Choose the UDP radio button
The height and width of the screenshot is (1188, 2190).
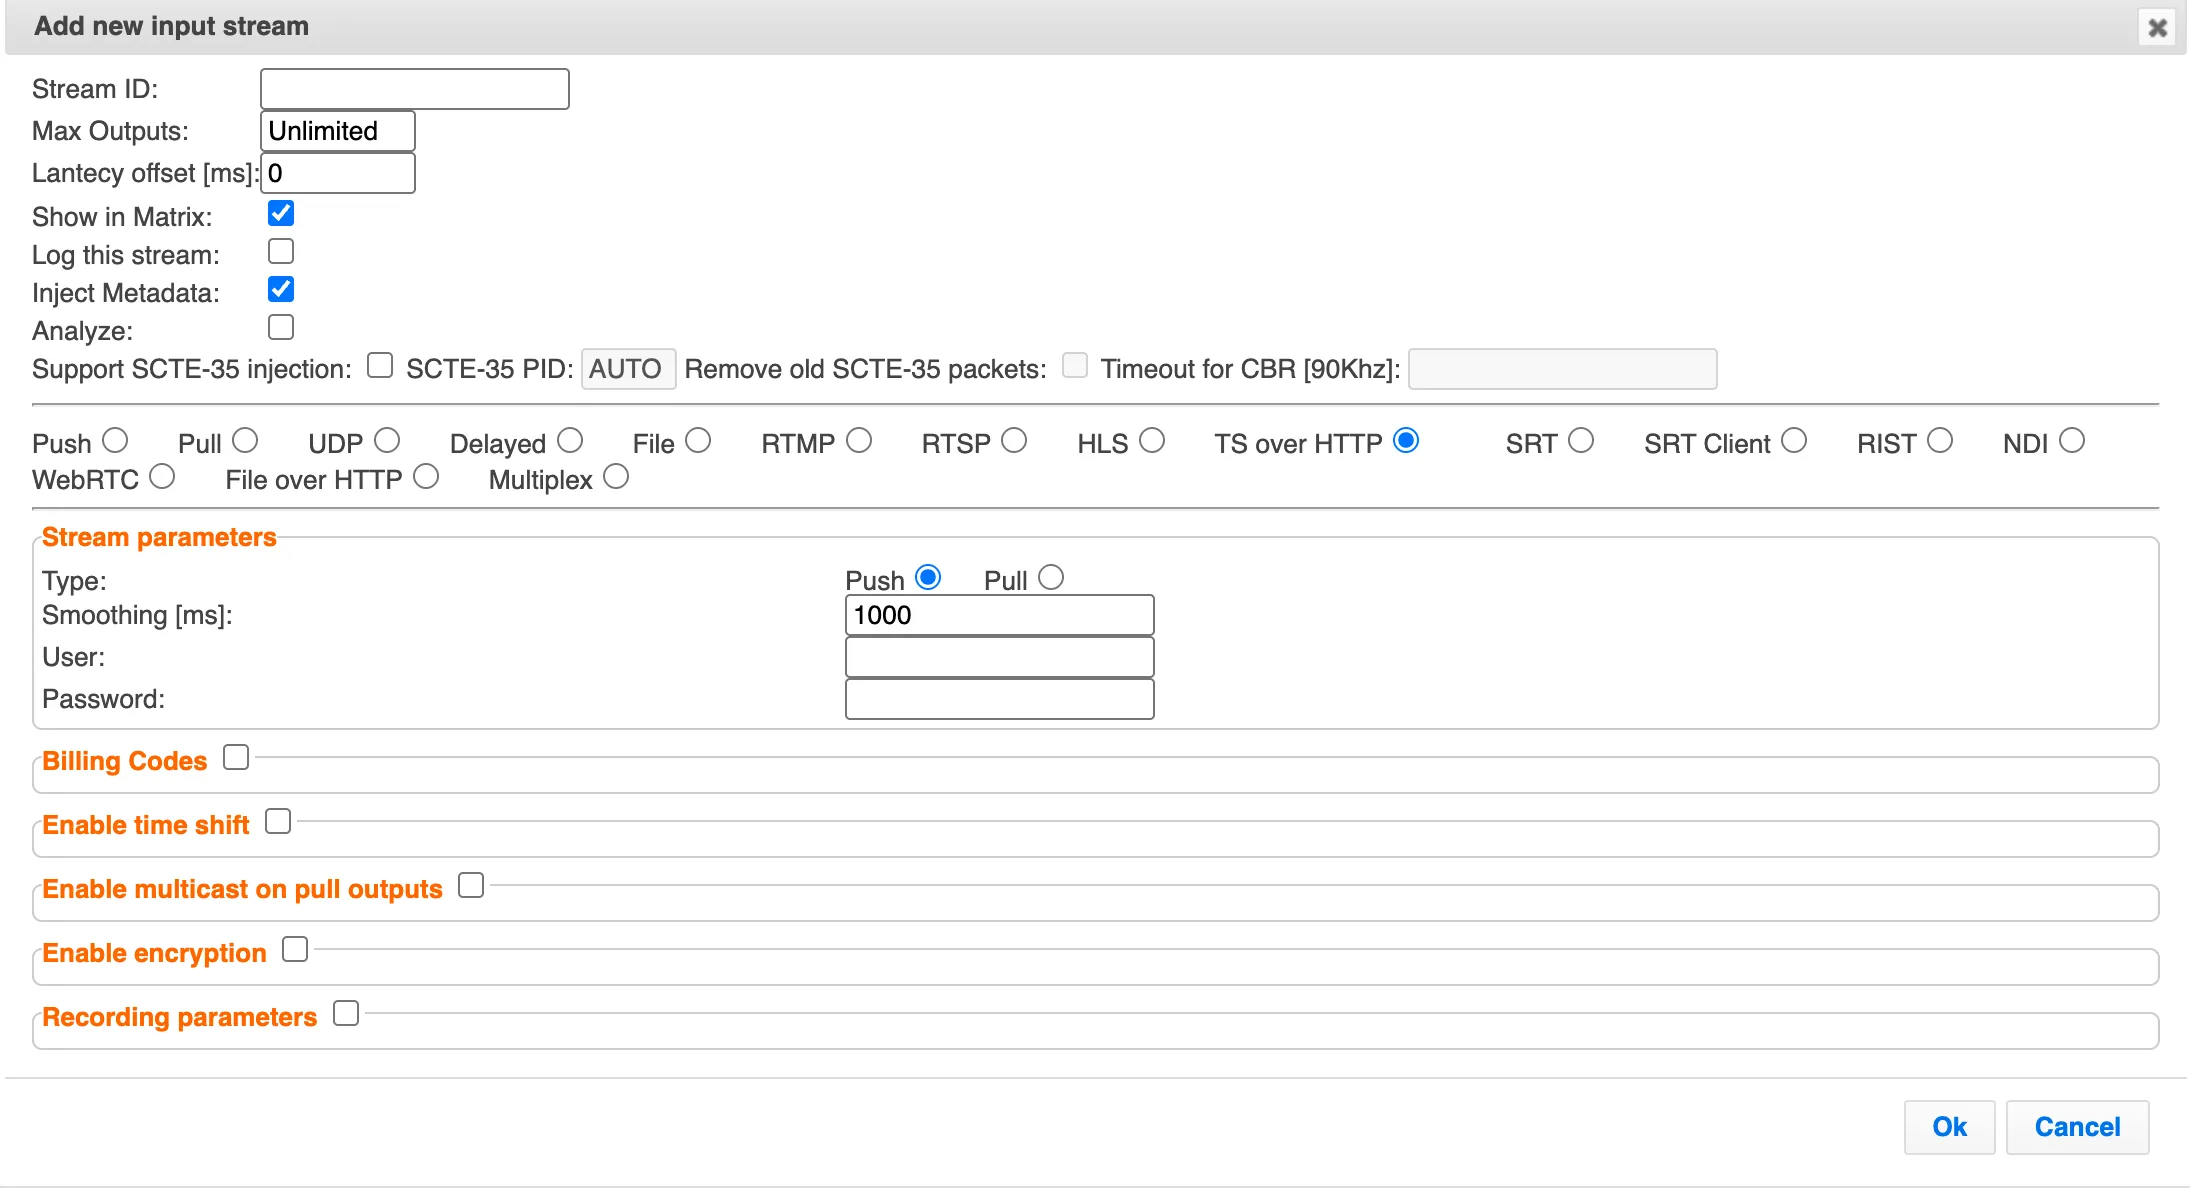click(387, 440)
